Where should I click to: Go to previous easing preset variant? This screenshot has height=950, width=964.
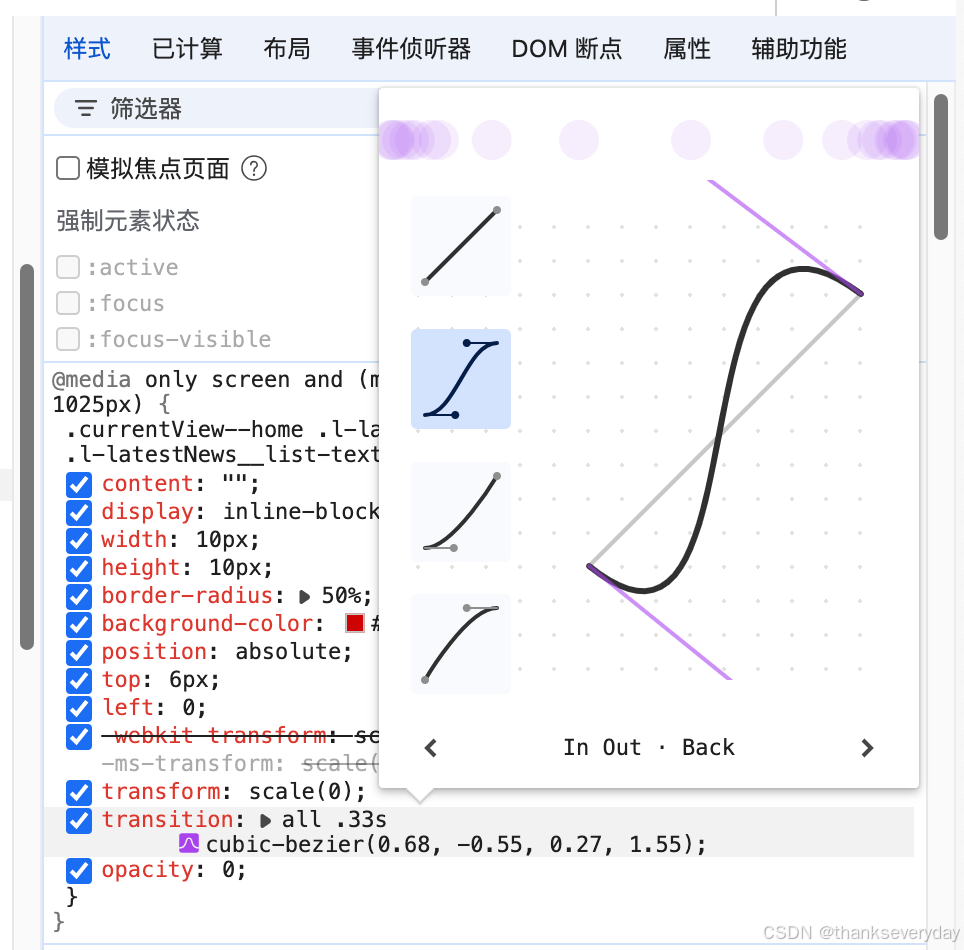coord(431,748)
